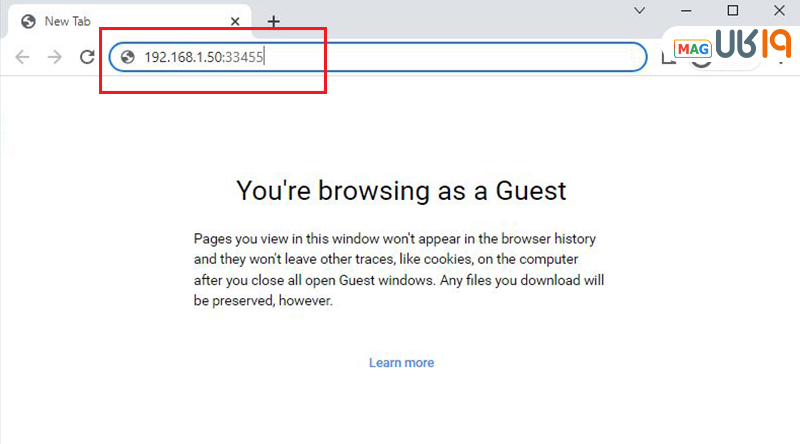The image size is (800, 444).
Task: Click the "You're browsing as a Guest" heading
Action: 401,190
